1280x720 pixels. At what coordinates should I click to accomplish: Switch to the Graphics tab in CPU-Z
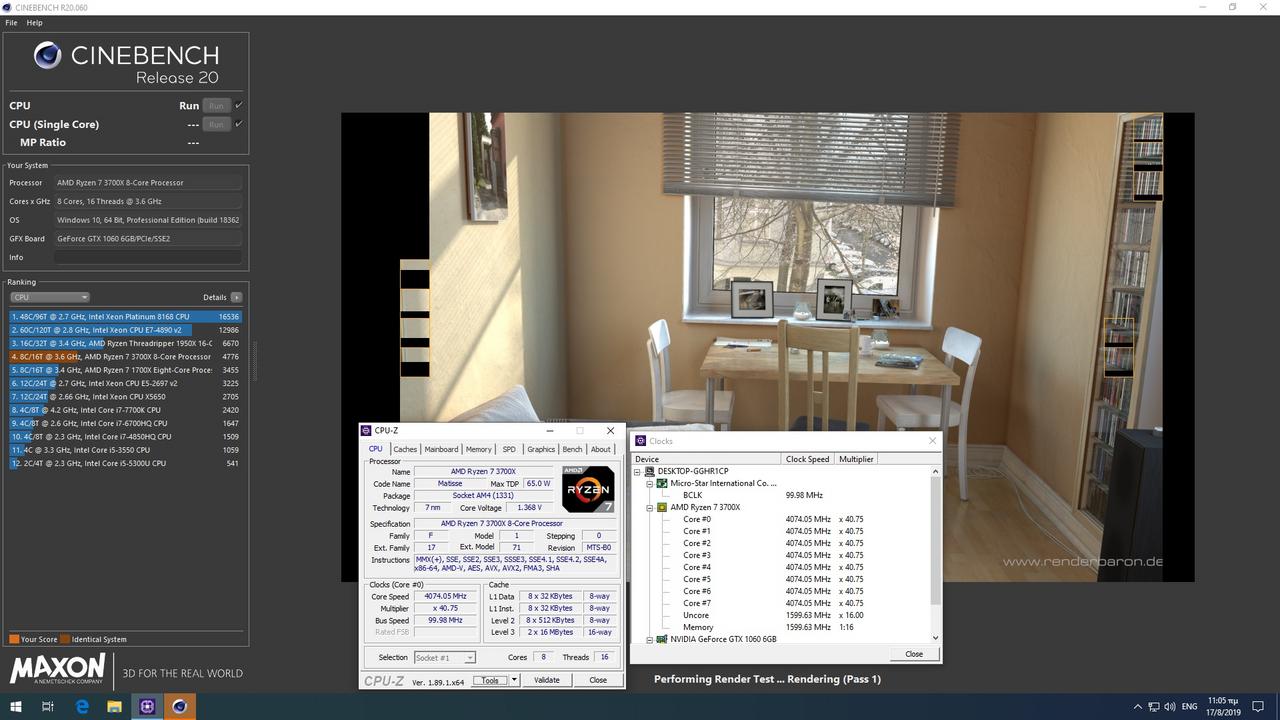(541, 449)
